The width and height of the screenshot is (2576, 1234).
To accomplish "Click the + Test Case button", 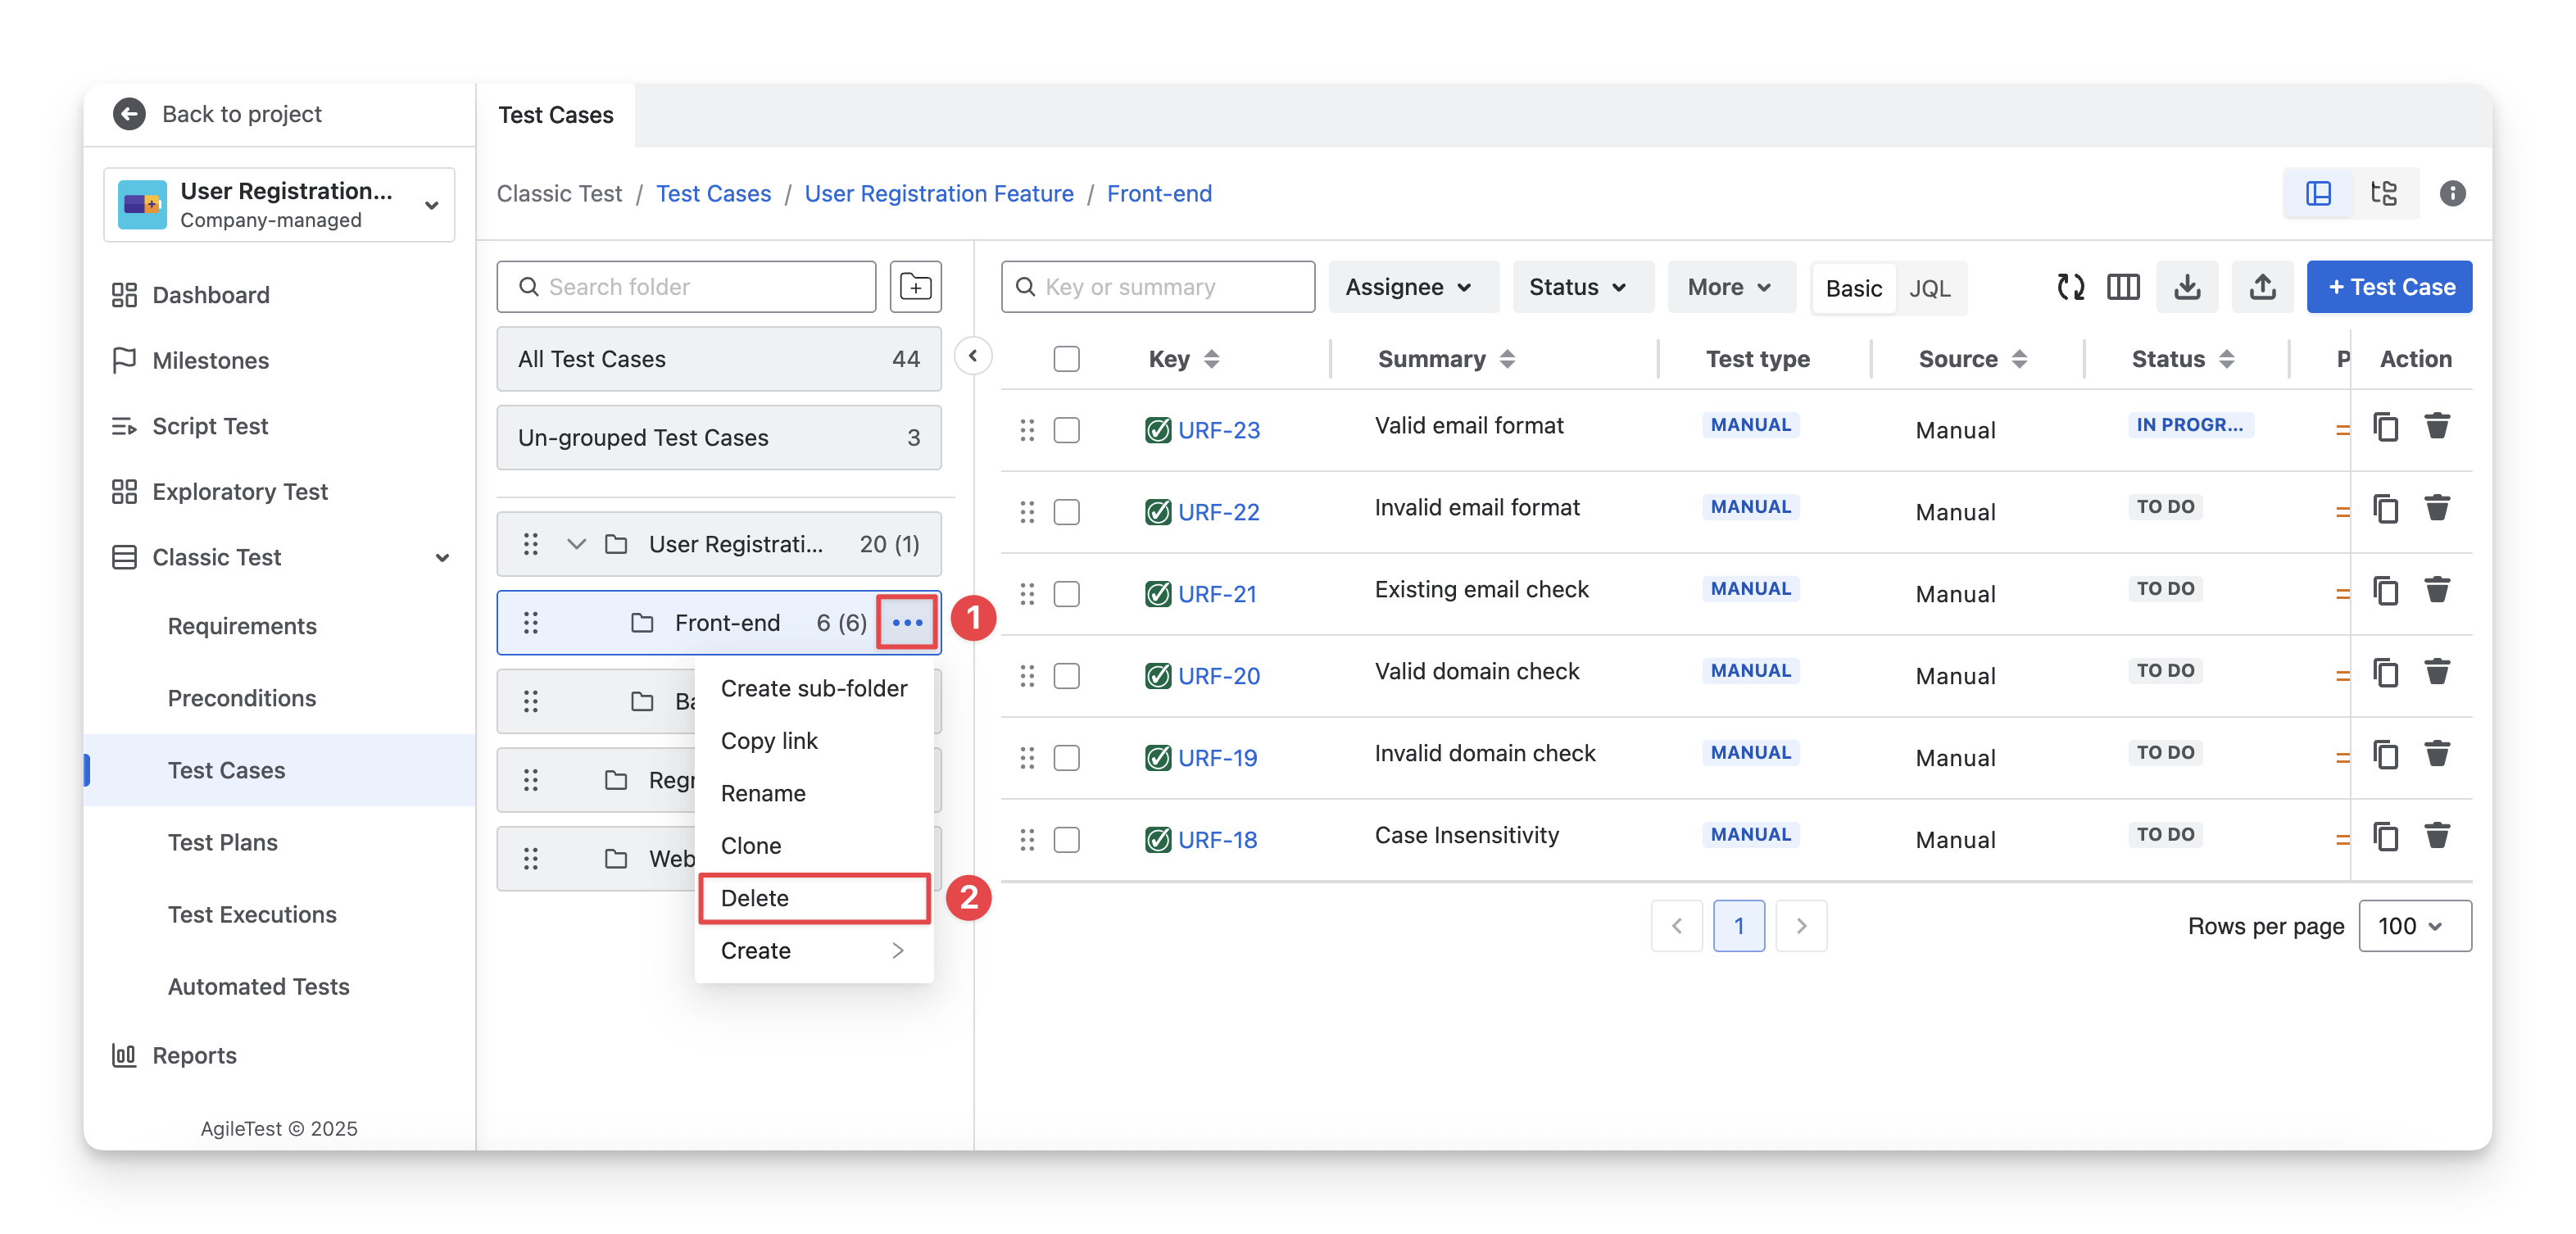I will pos(2388,287).
